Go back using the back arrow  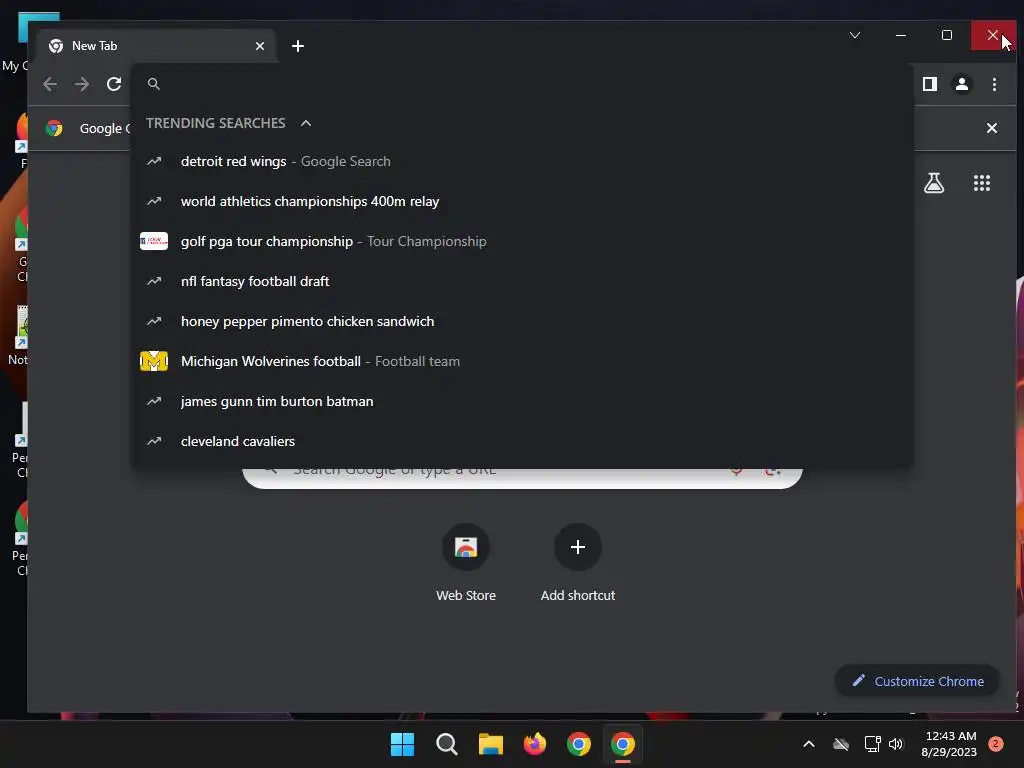coord(50,84)
